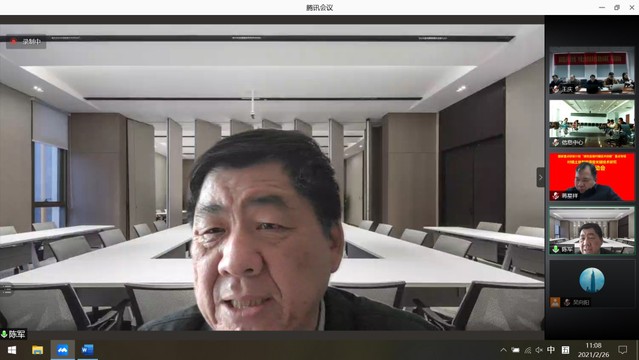639x360 pixels.
Task: Toggle the 中 Chinese input mode indicator
Action: tap(551, 350)
